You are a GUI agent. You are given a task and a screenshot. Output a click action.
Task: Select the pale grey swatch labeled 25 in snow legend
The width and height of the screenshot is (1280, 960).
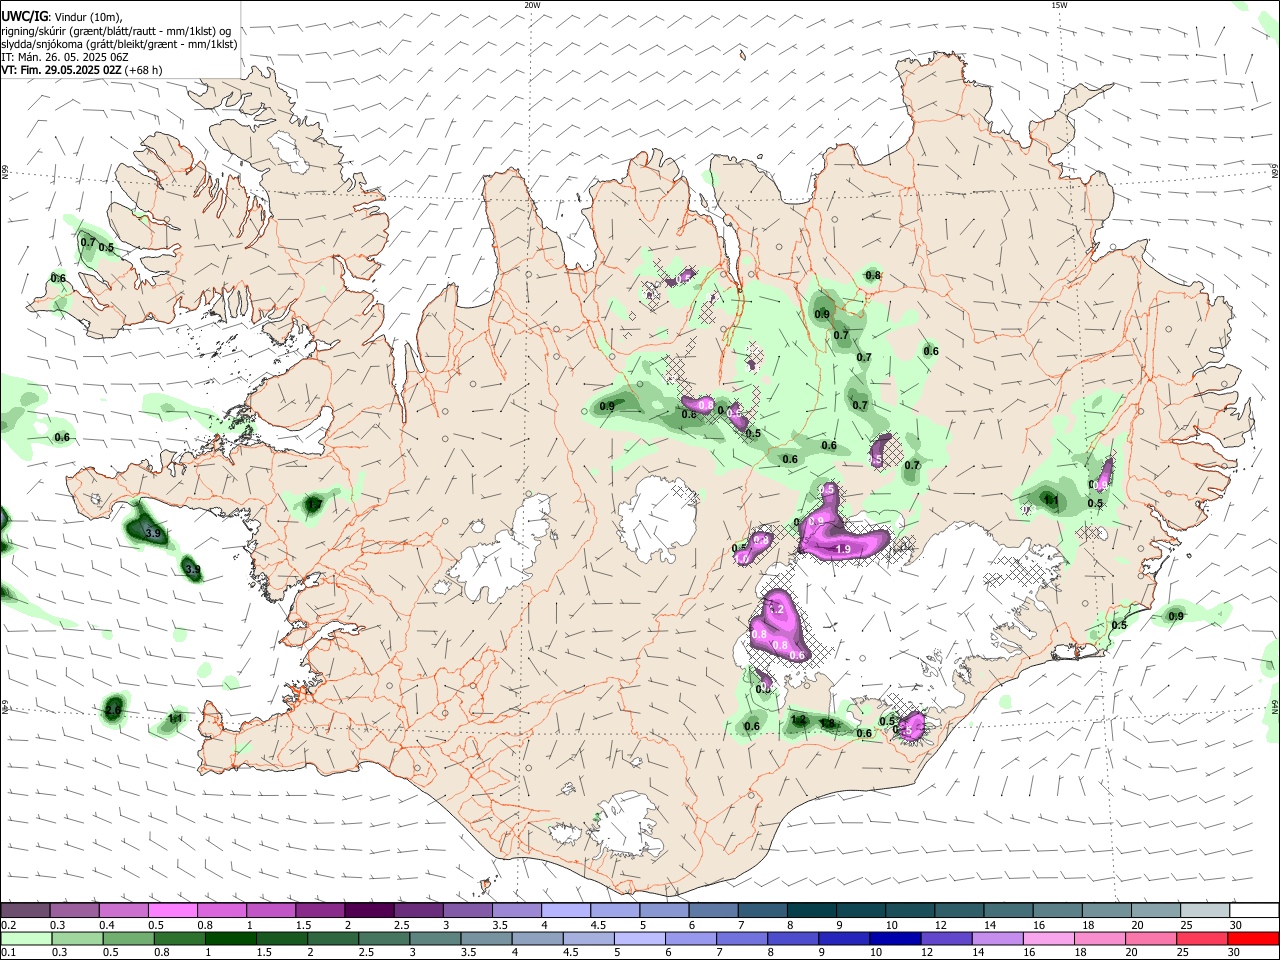(1205, 910)
